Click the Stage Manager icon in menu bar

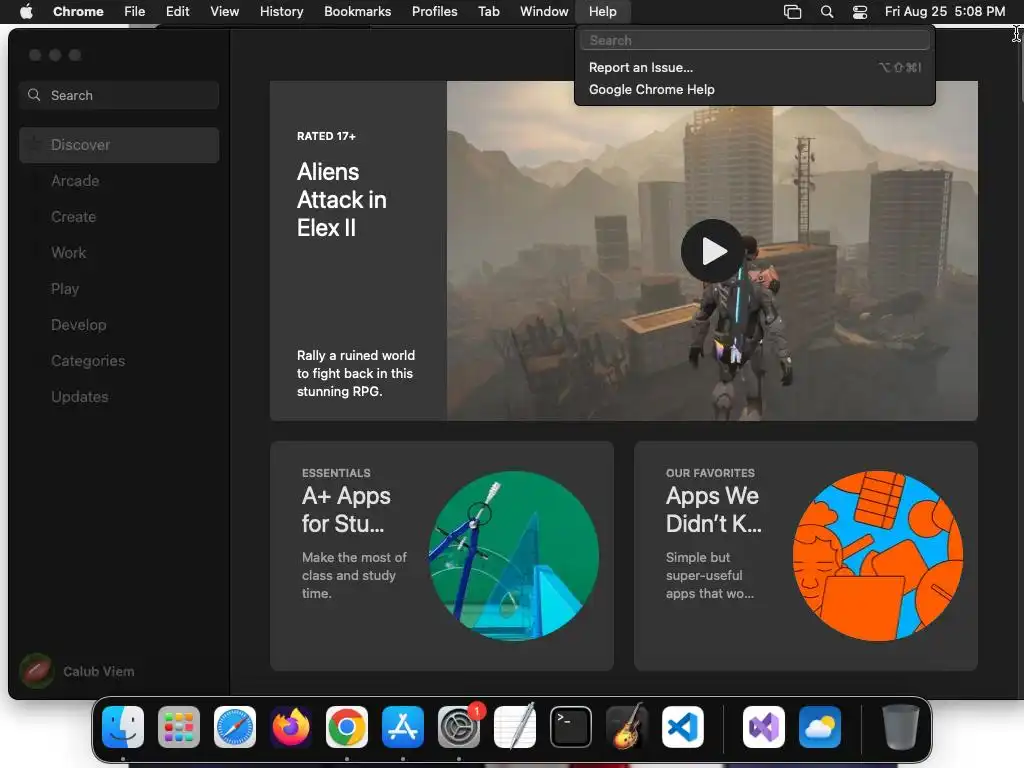792,11
